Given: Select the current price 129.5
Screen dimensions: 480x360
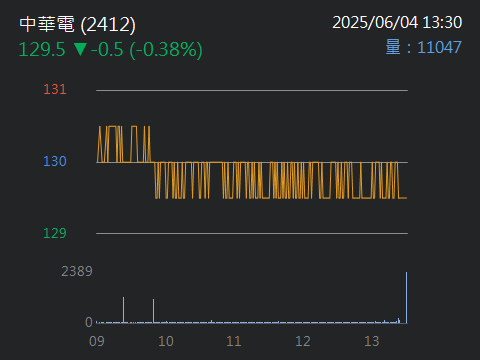Looking at the screenshot, I should point(42,49).
